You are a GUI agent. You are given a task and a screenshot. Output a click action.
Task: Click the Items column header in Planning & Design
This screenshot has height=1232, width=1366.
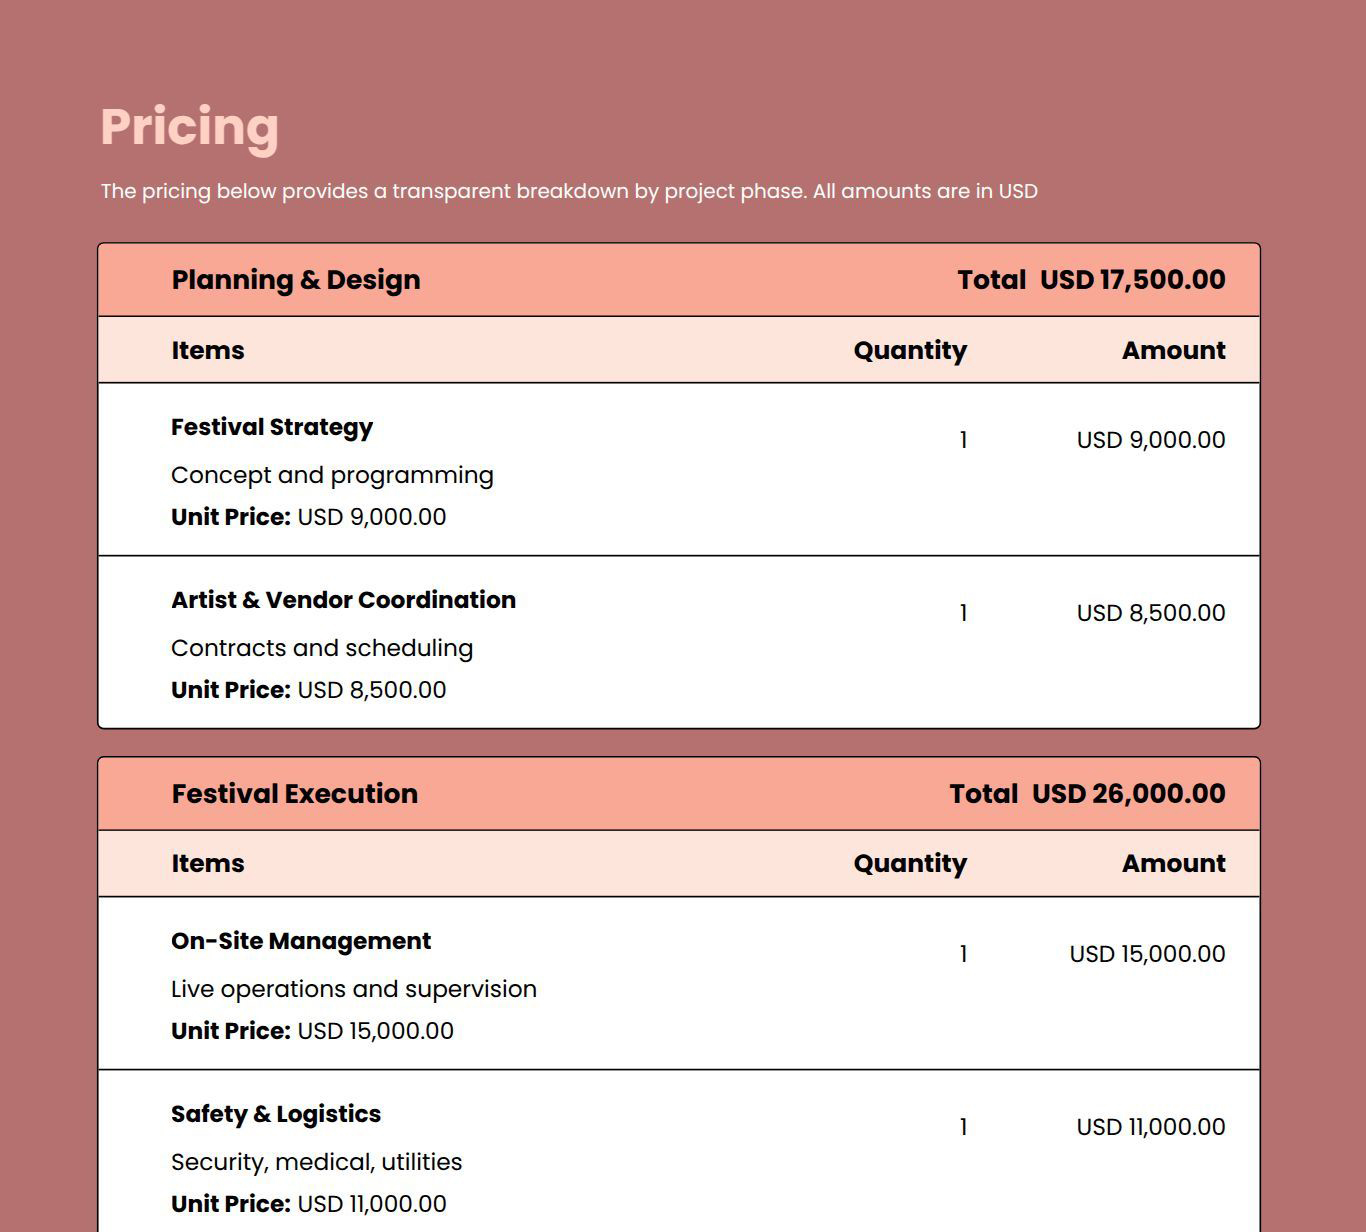pyautogui.click(x=207, y=351)
